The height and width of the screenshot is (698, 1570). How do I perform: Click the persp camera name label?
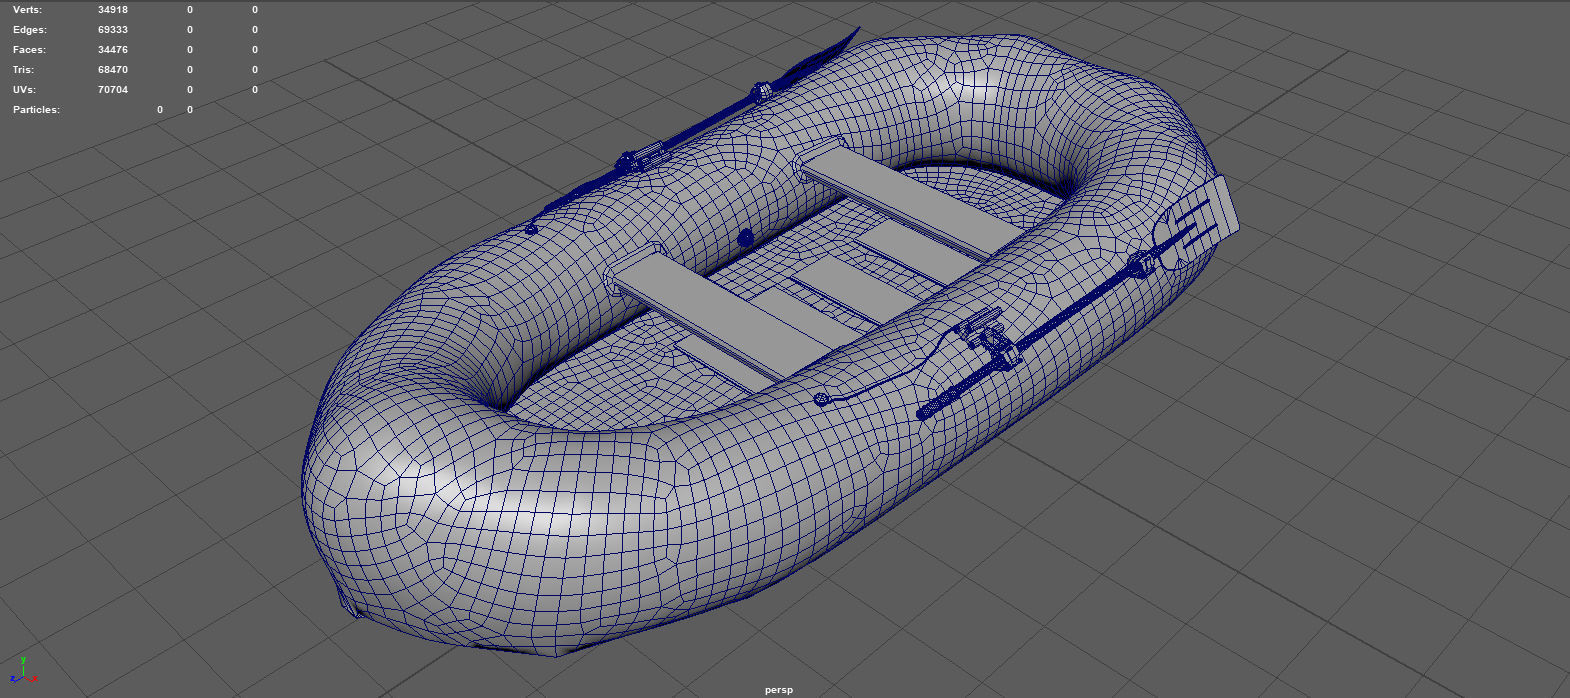[778, 690]
